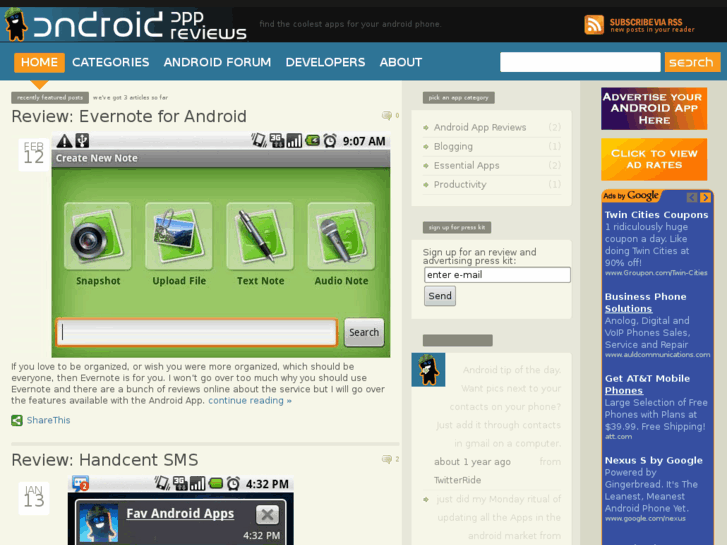Click the X close icon in Handcent popup
This screenshot has height=545, width=727.
pos(268,514)
